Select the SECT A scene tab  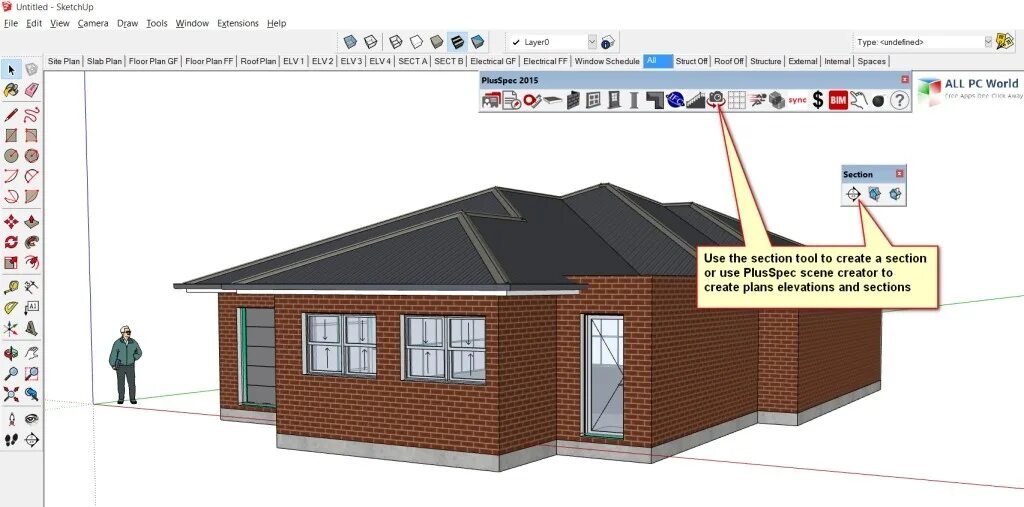click(413, 61)
